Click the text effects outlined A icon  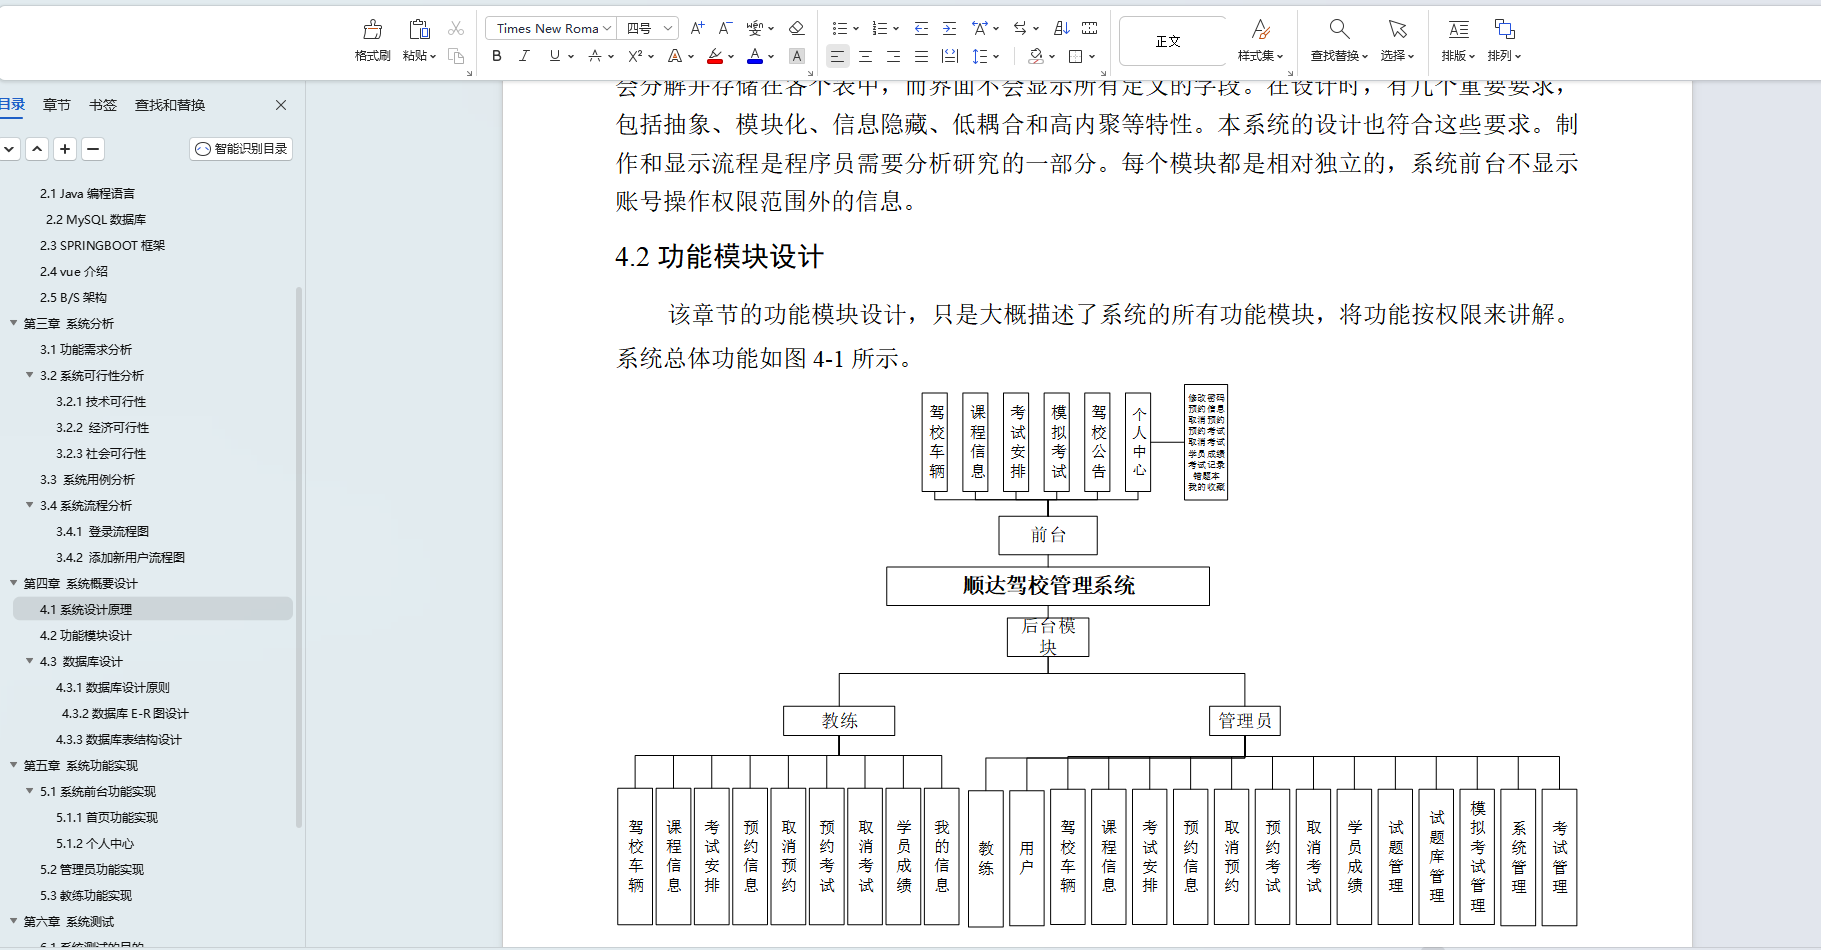point(675,56)
